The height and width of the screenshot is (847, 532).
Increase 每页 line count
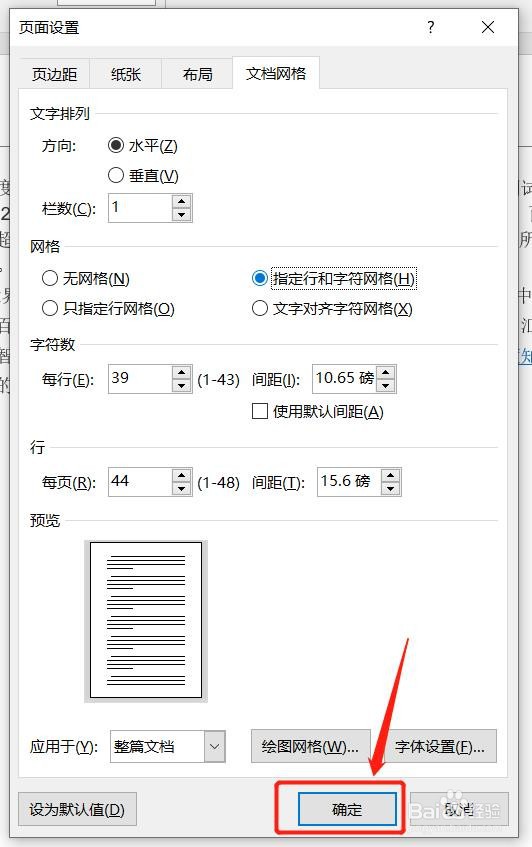coord(181,475)
